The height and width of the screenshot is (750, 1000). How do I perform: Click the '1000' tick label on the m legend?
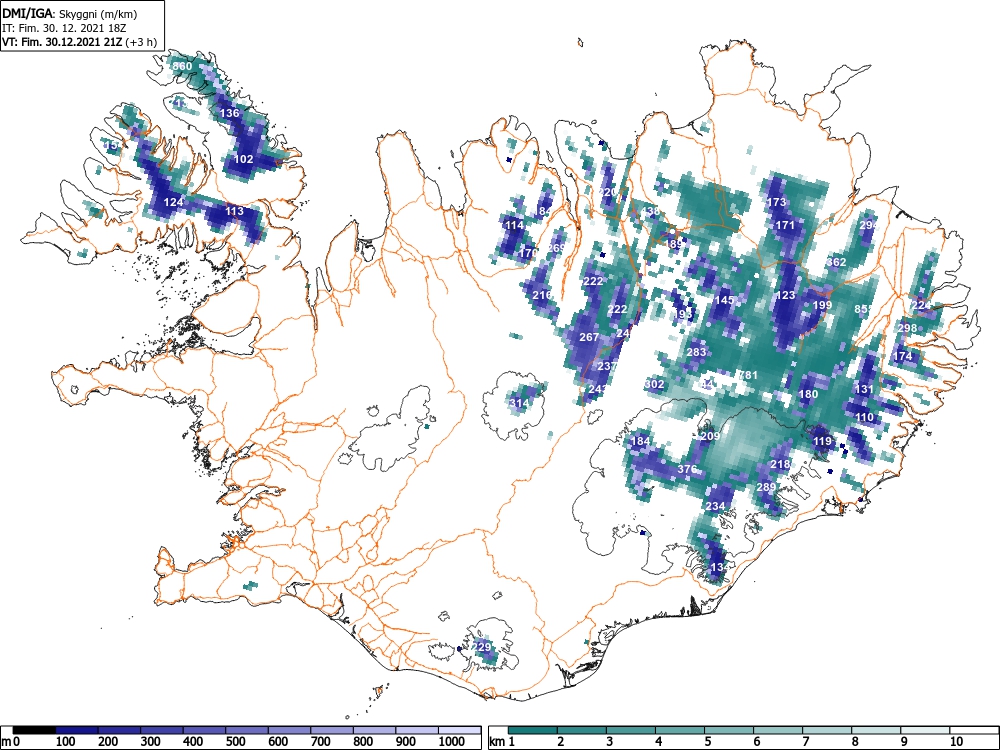pos(452,742)
